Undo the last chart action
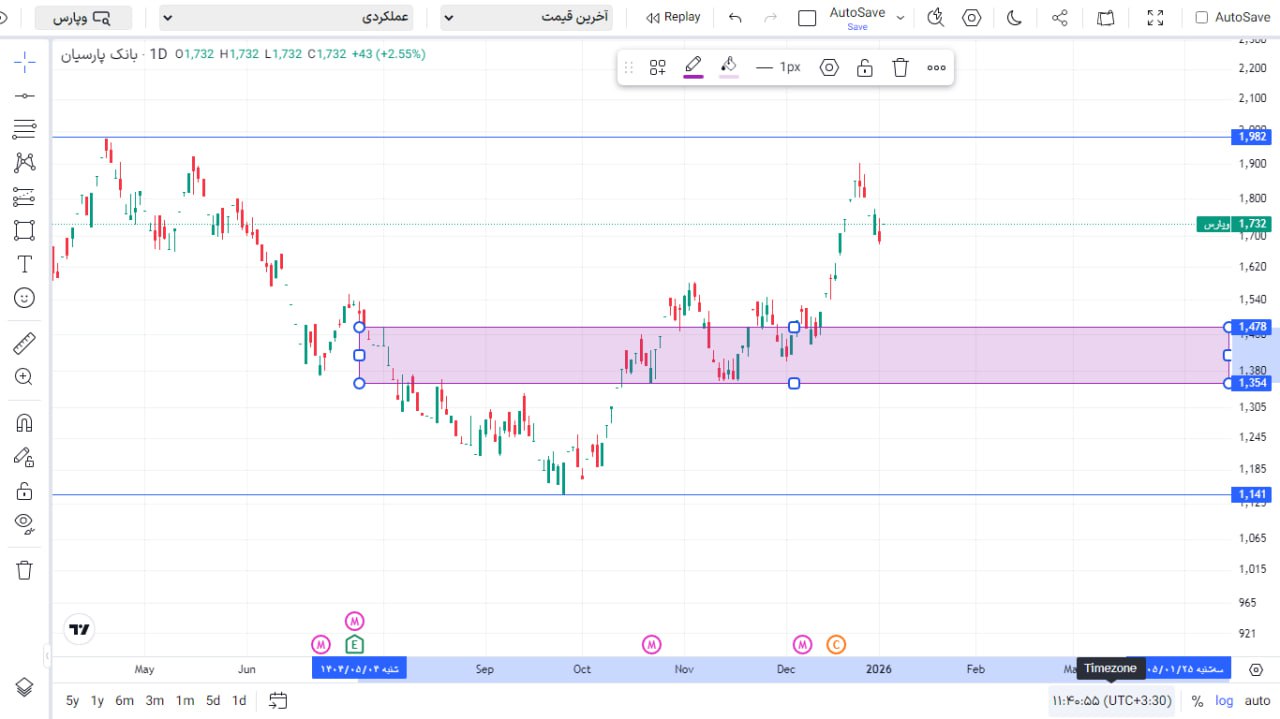 [736, 17]
